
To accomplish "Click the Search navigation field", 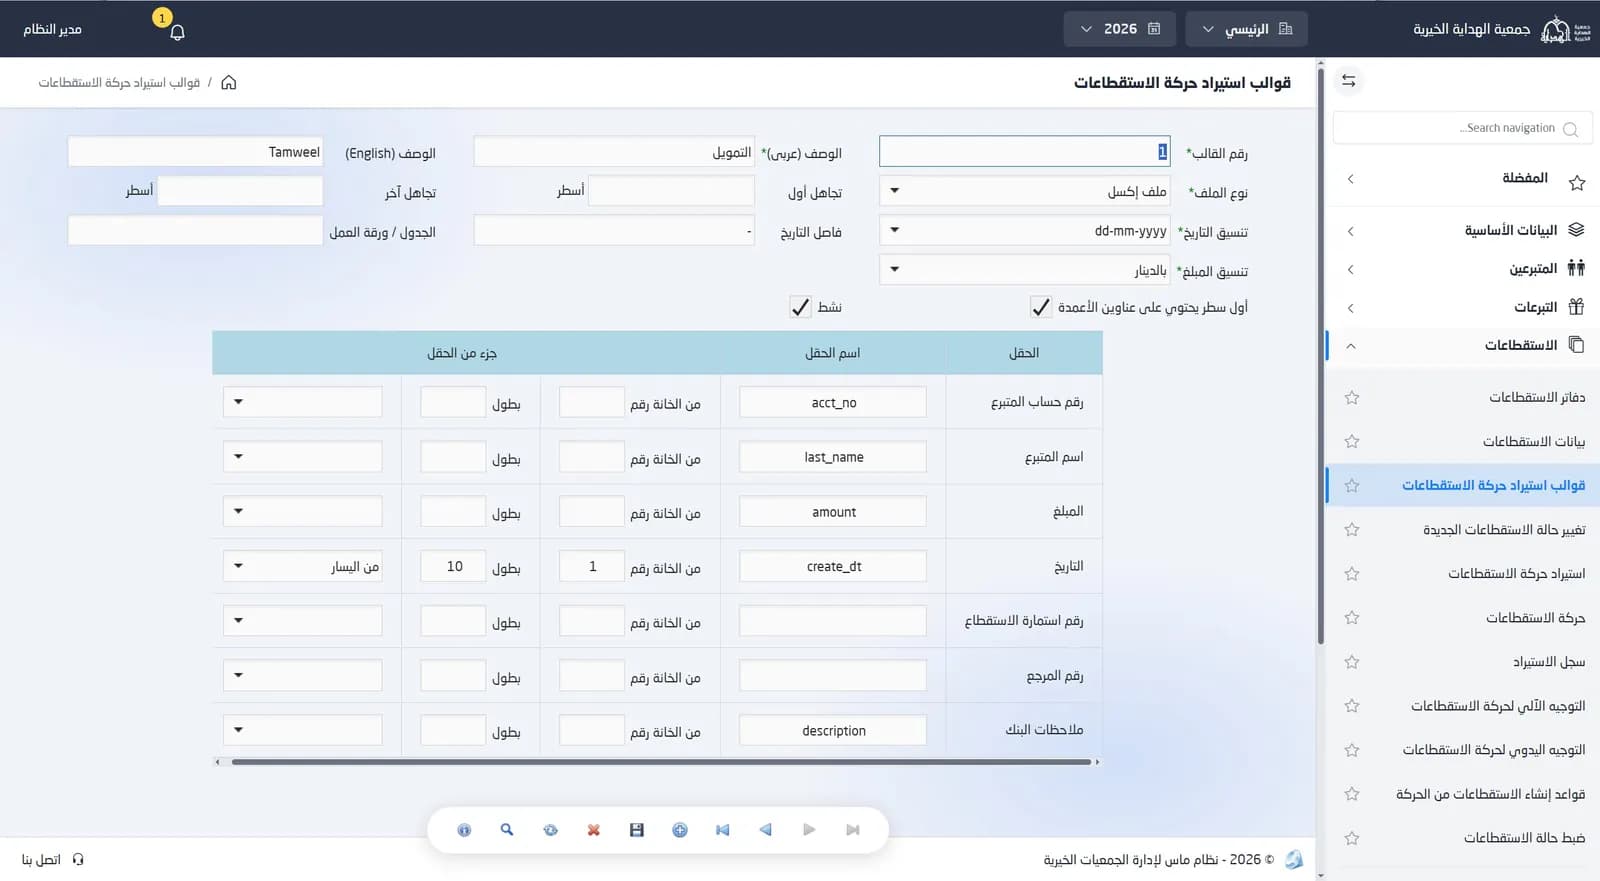I will (x=1463, y=128).
